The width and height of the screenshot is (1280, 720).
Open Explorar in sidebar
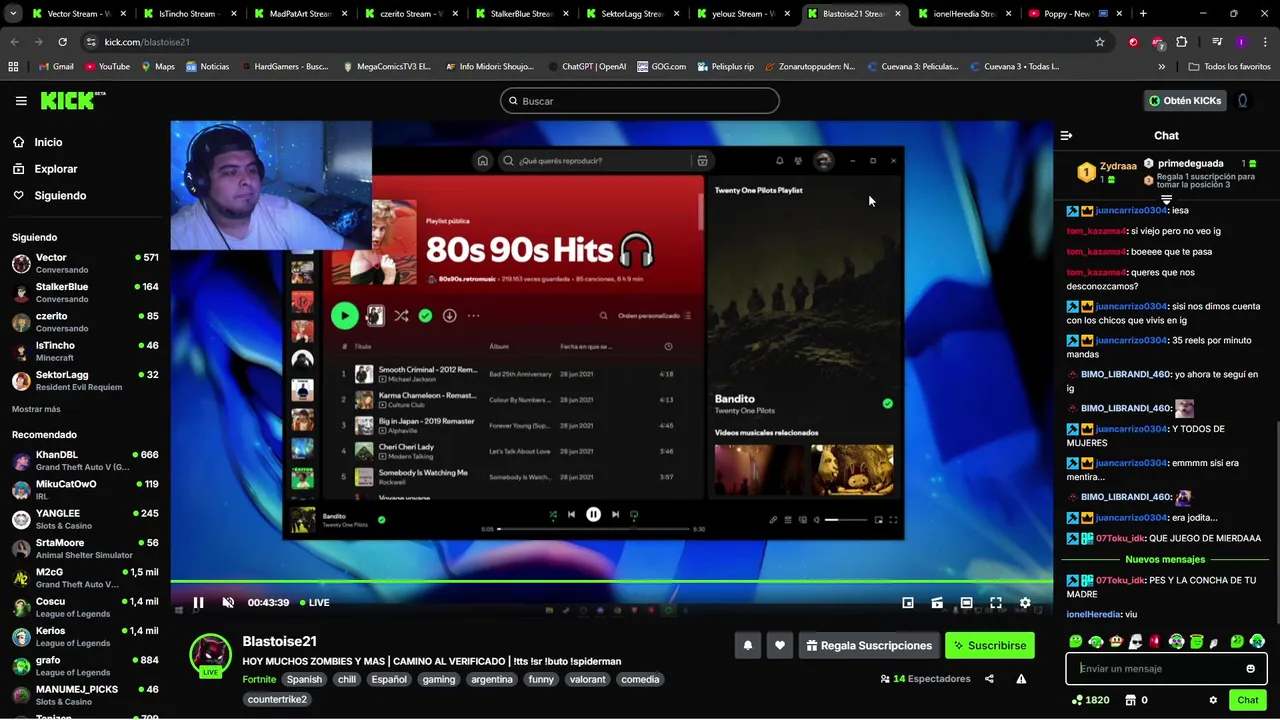[56, 169]
